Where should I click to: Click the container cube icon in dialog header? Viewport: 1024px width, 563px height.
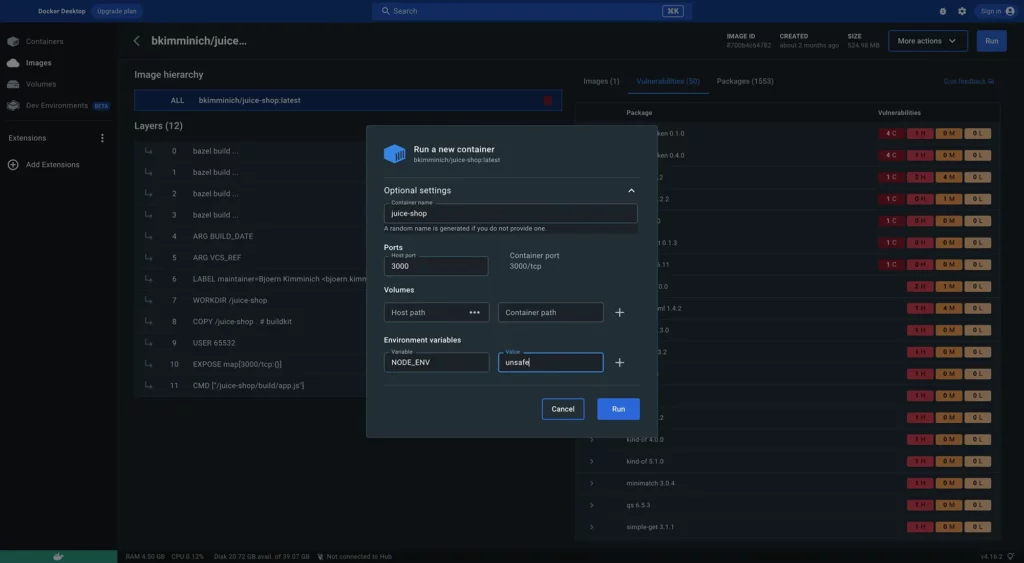pos(394,153)
